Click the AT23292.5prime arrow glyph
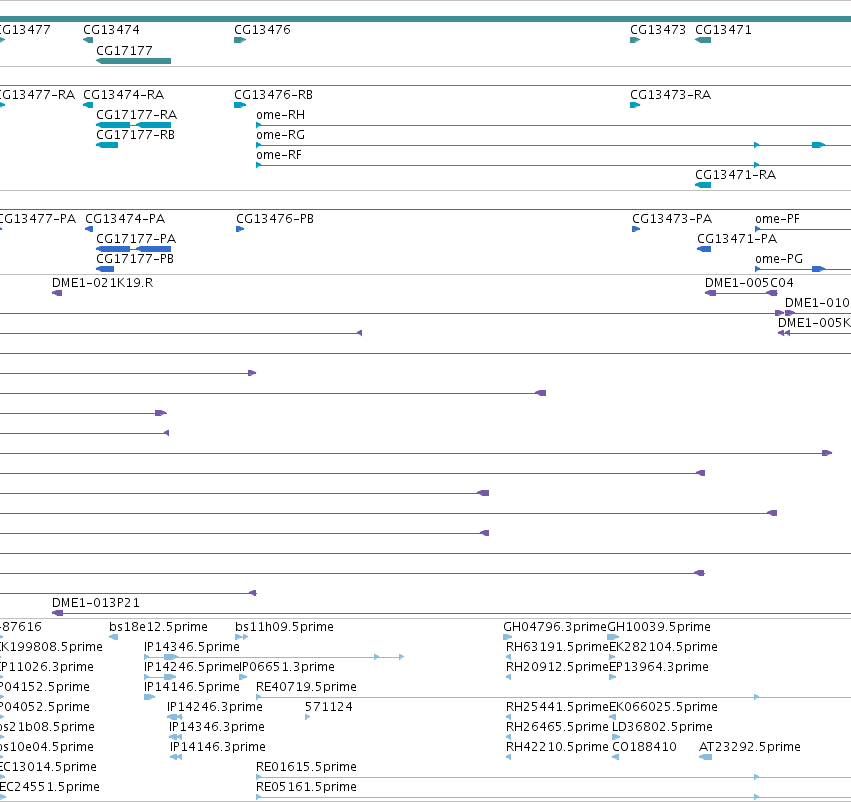The image size is (851, 802). pyautogui.click(x=705, y=758)
